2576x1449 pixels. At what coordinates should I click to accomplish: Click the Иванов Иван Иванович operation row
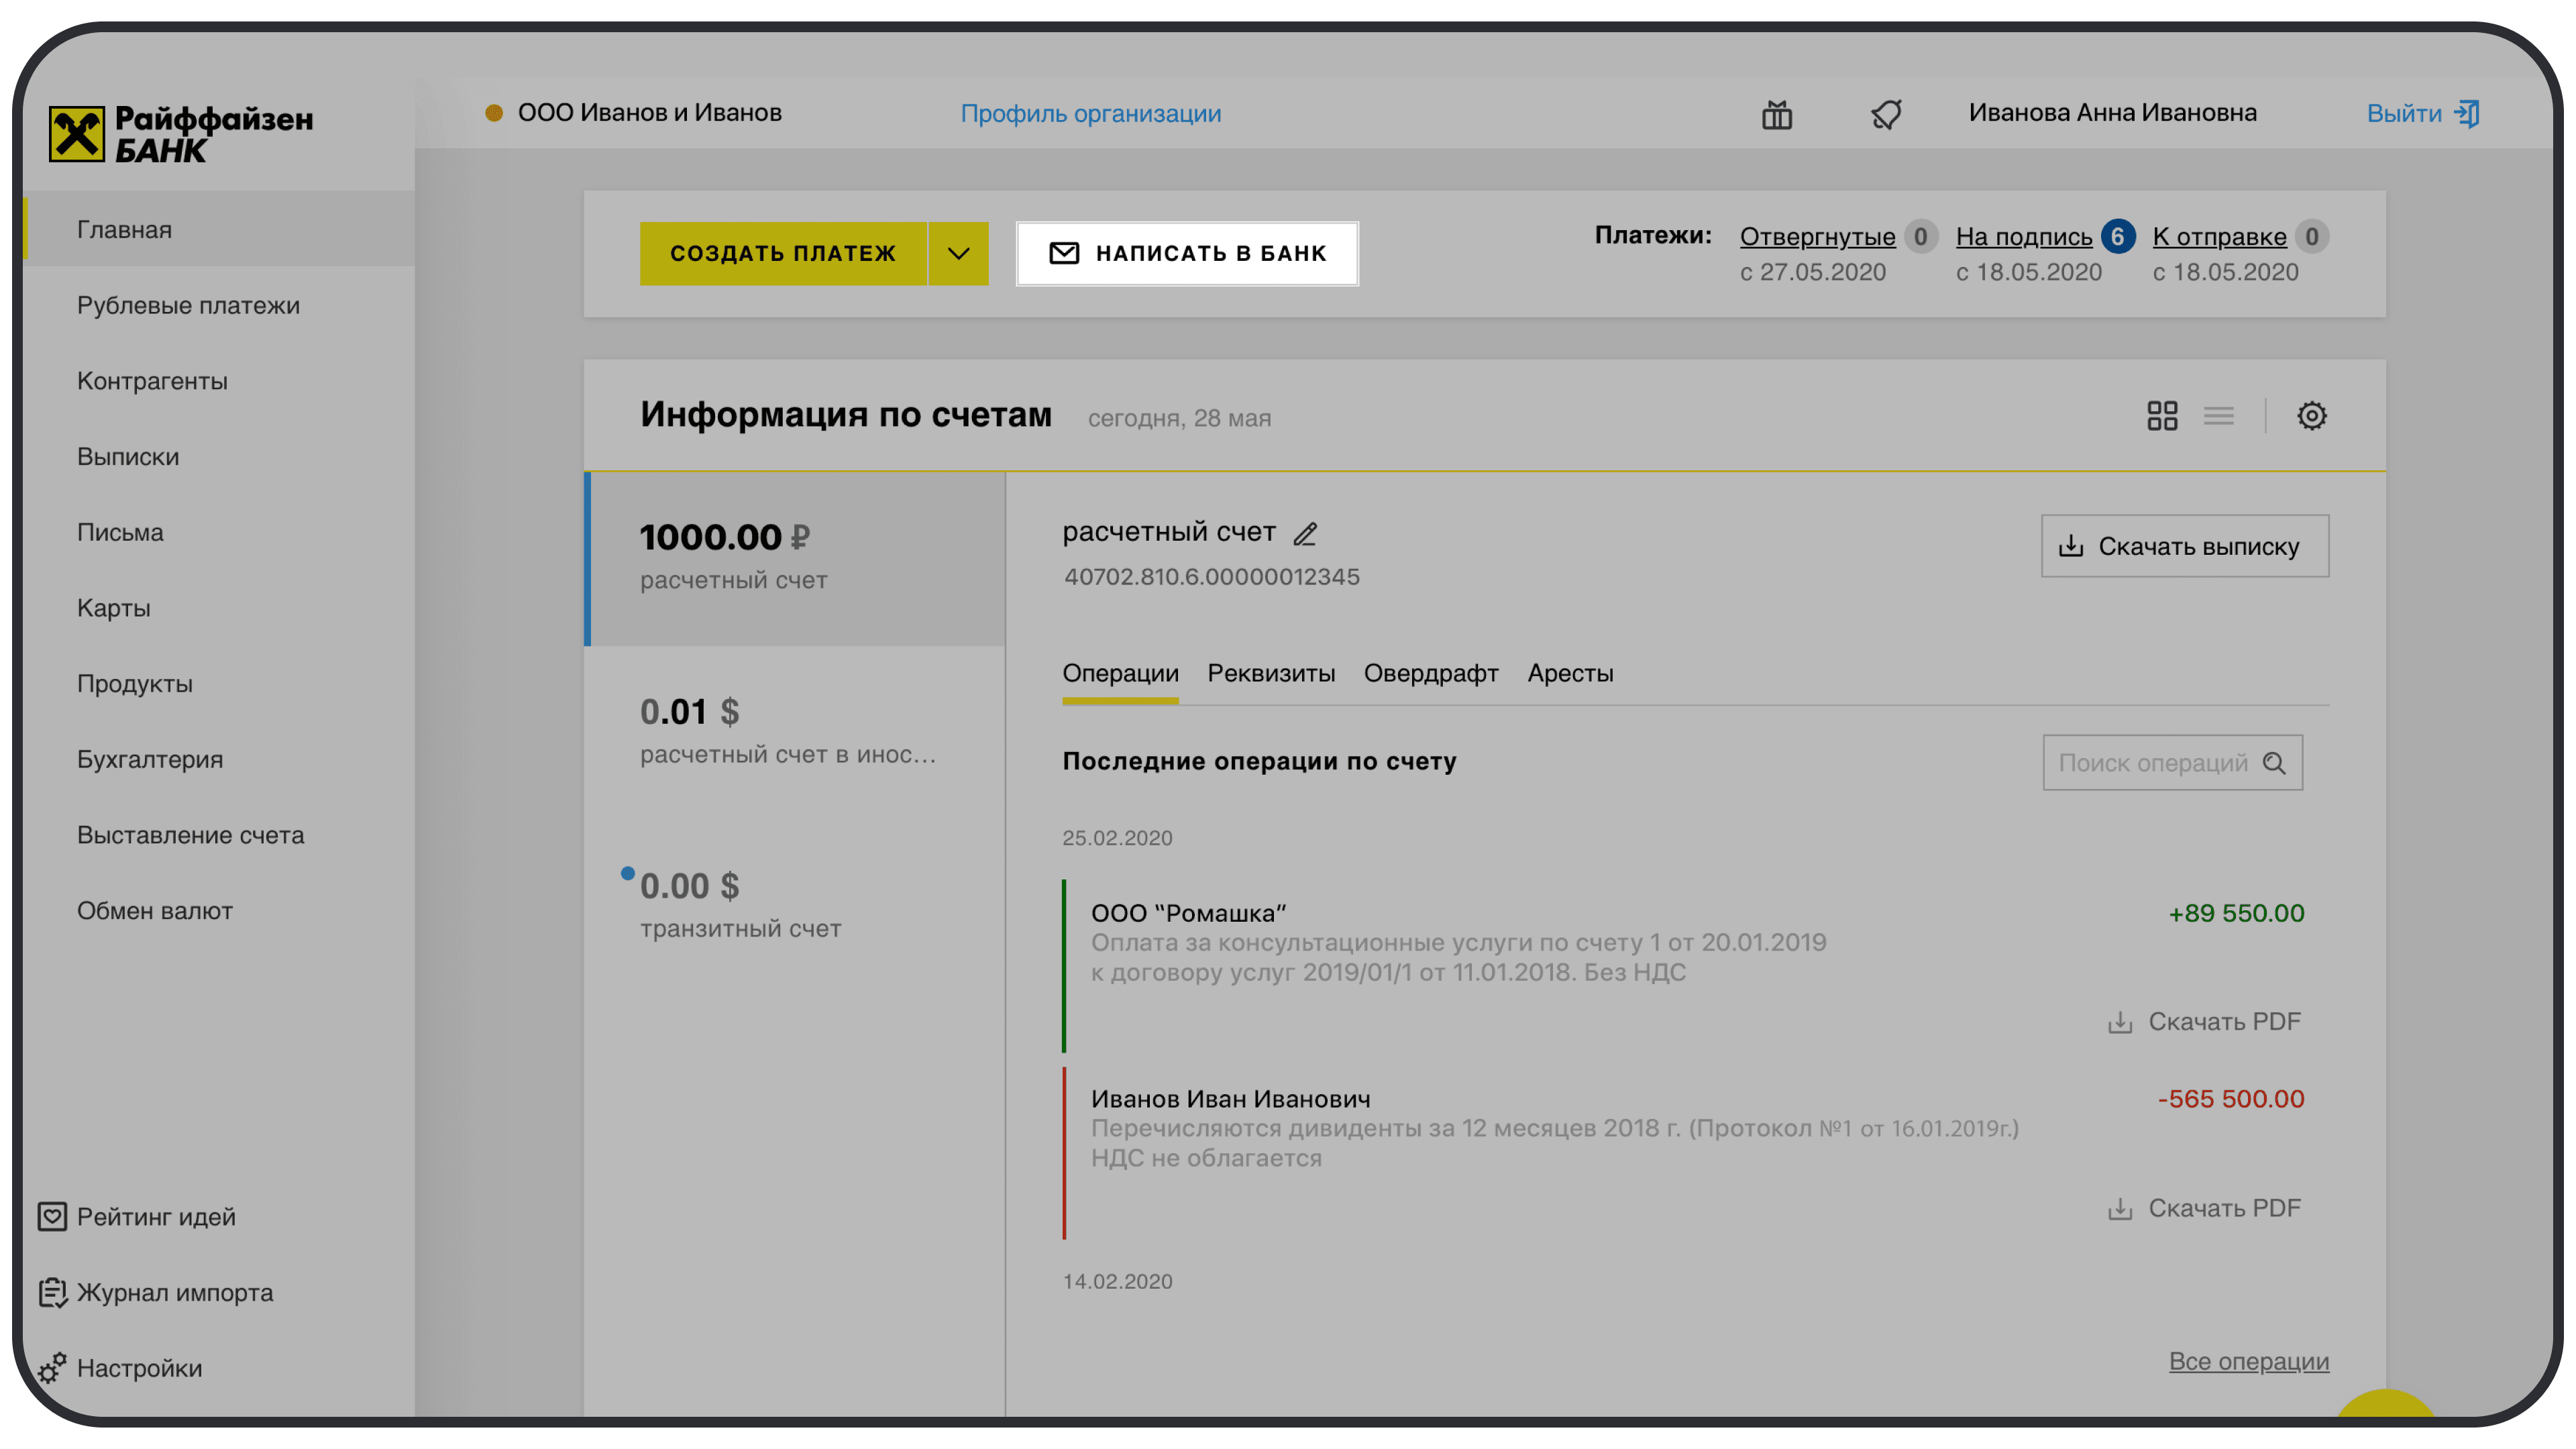point(1683,1152)
